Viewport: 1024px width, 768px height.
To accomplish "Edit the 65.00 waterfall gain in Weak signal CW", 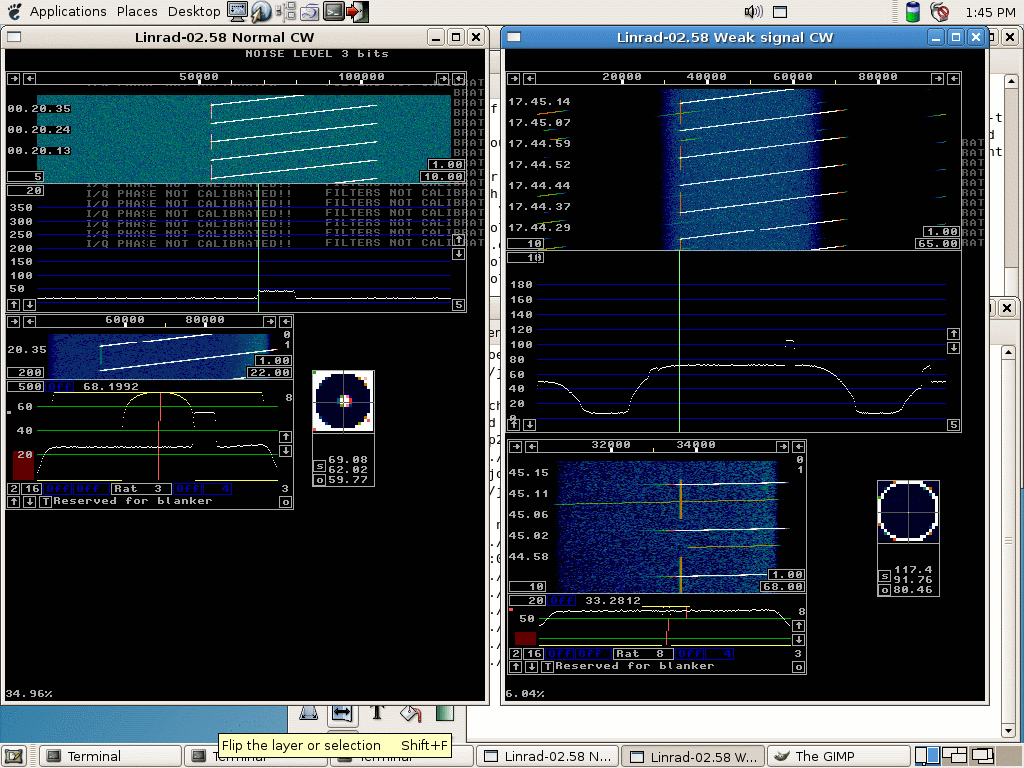I will click(x=937, y=244).
